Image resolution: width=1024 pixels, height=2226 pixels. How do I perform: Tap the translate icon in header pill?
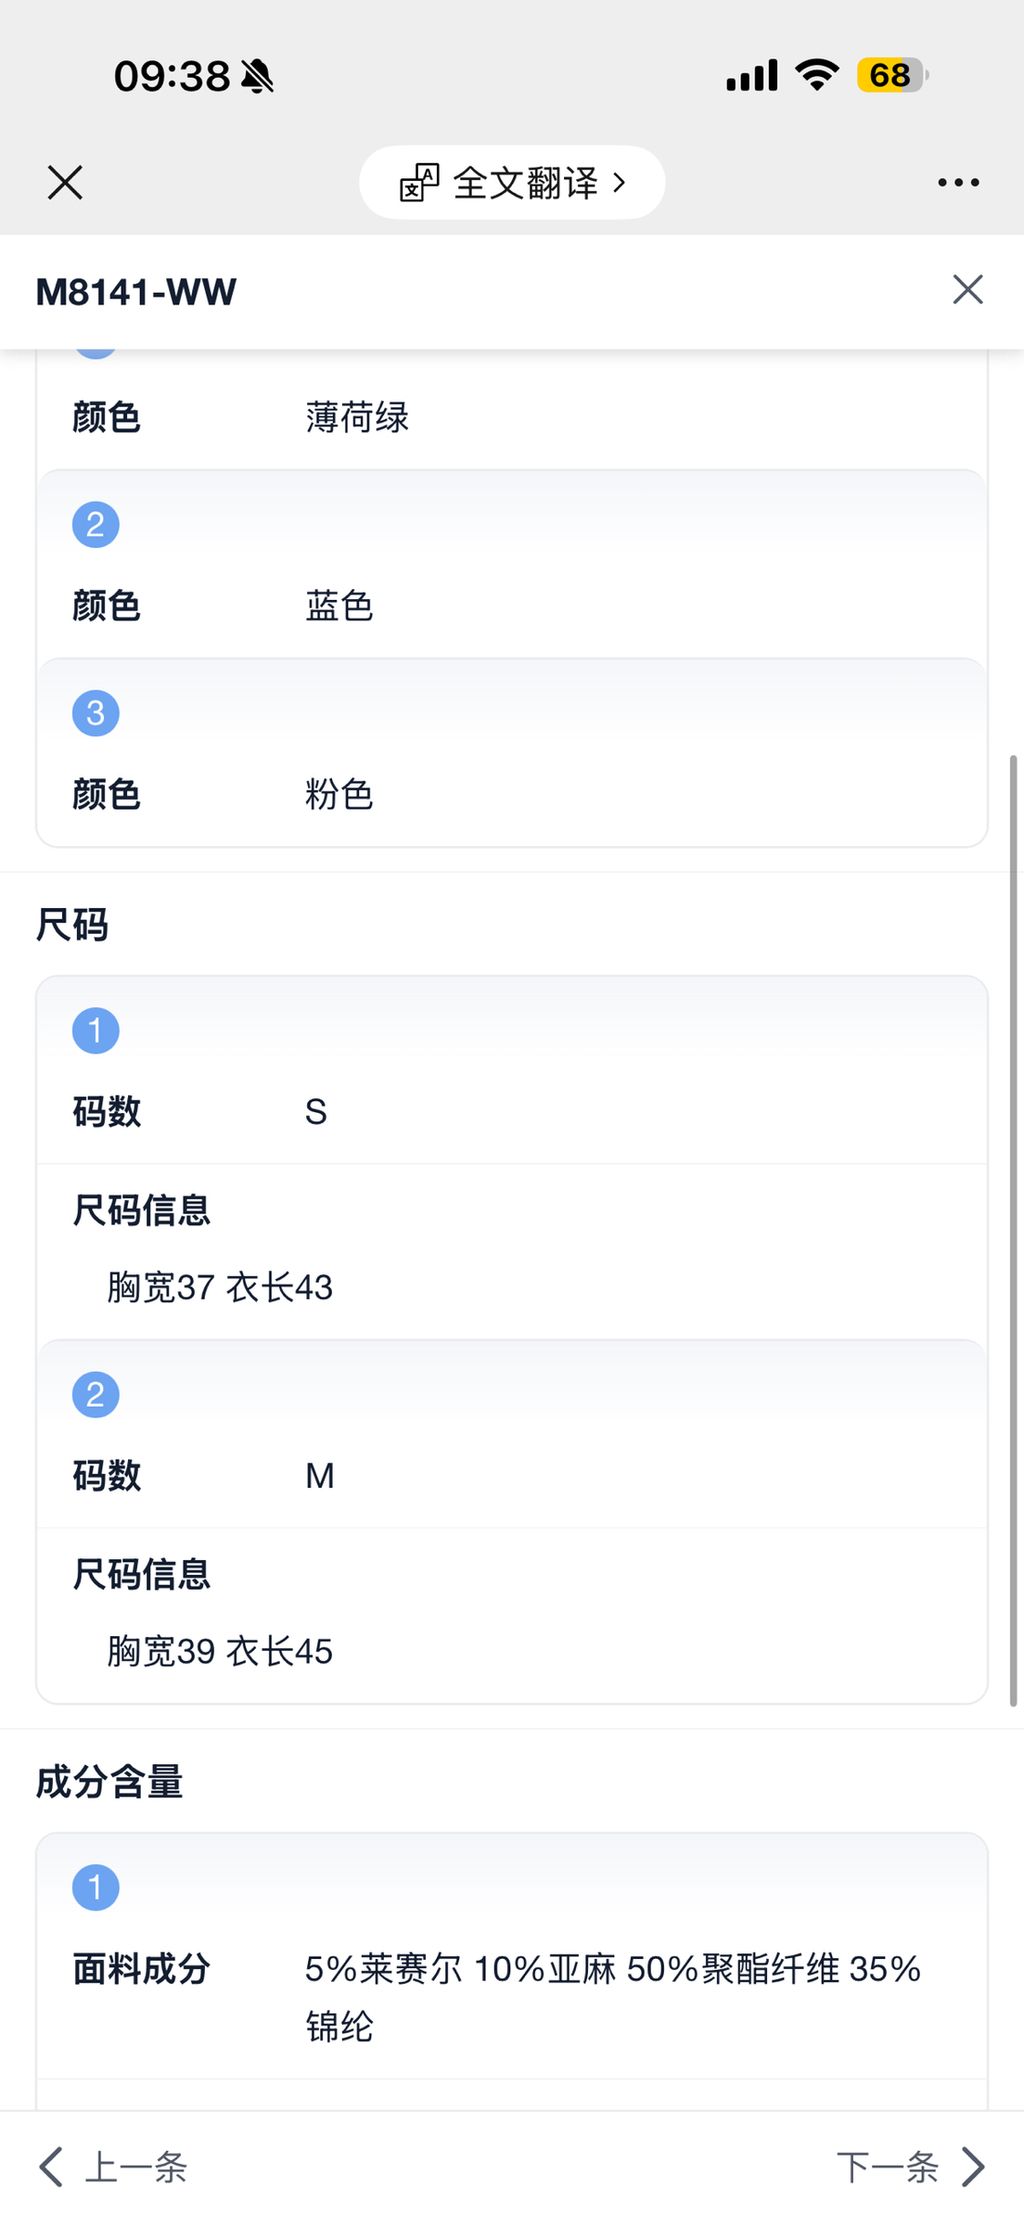(419, 183)
